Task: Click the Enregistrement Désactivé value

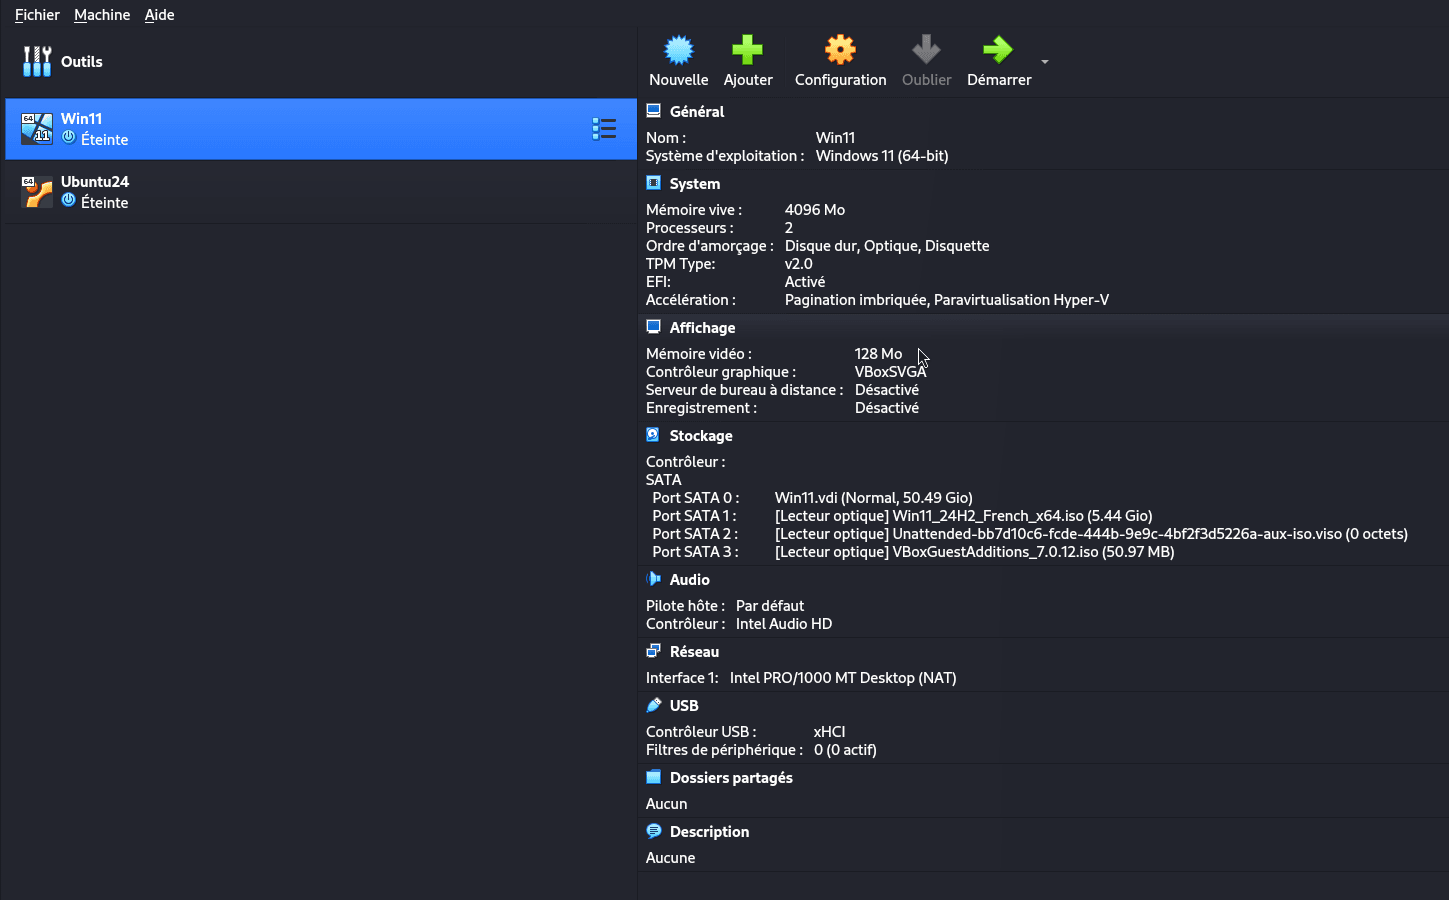Action: pyautogui.click(x=887, y=408)
